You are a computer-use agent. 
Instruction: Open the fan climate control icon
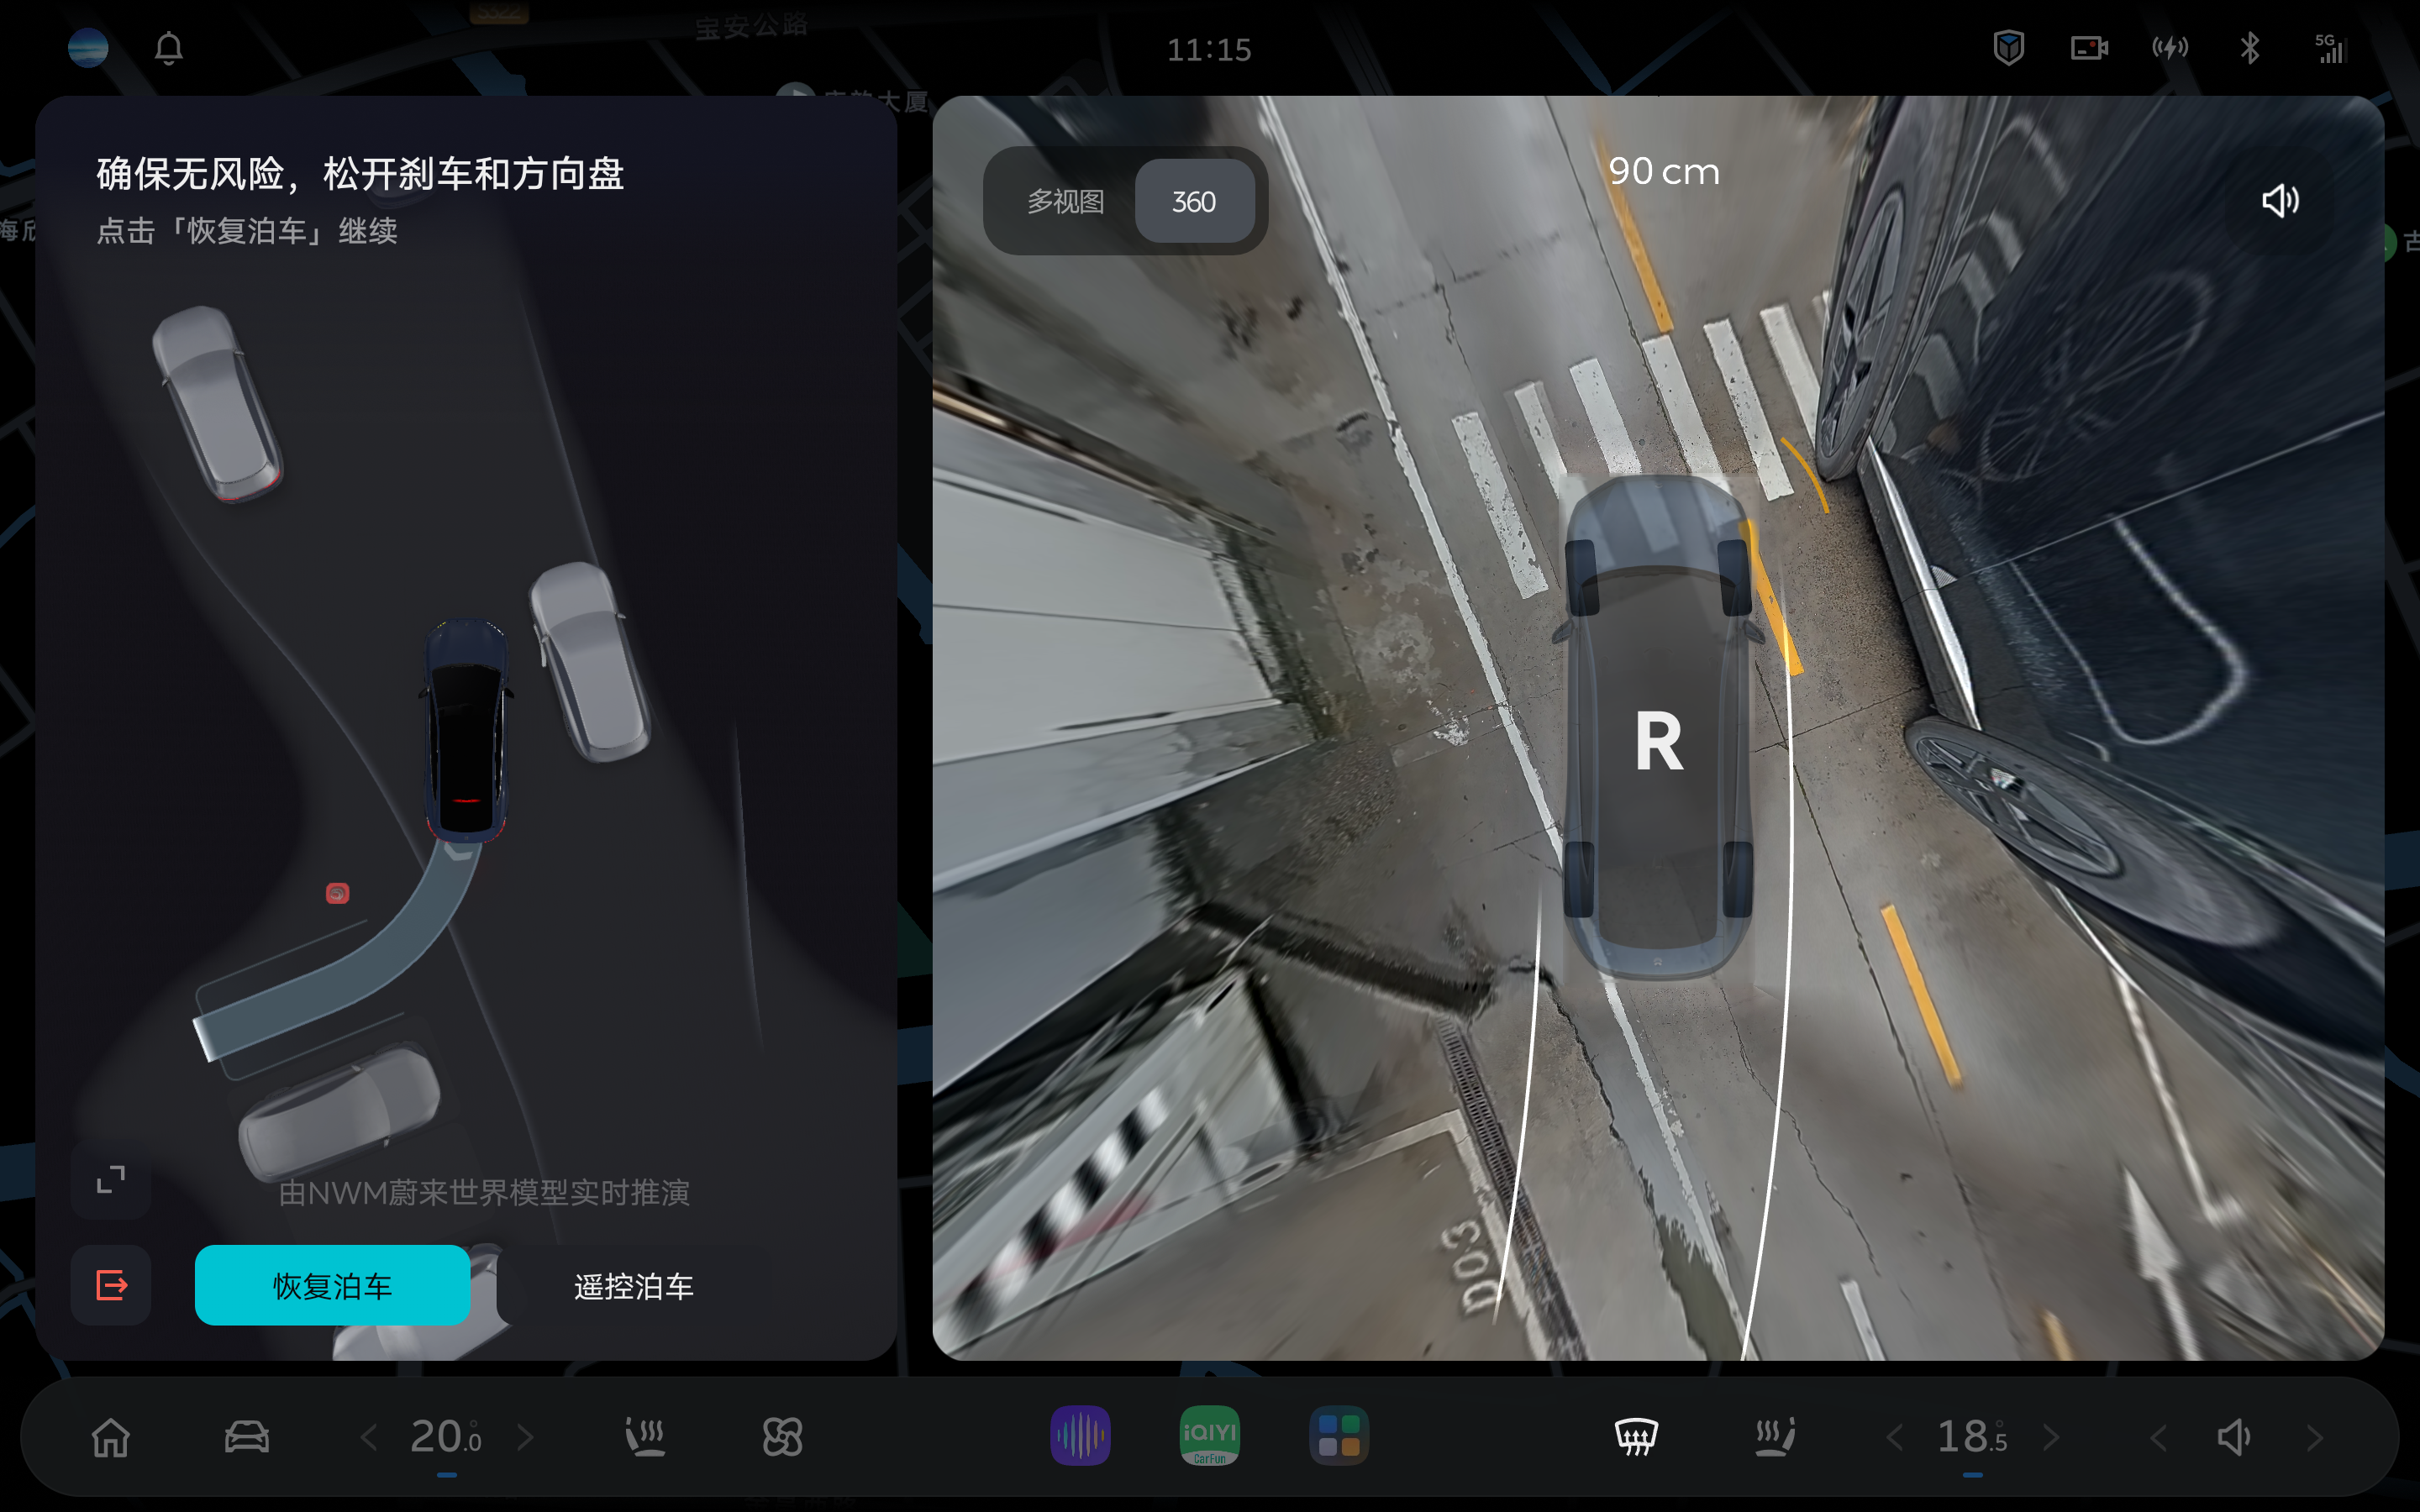782,1437
